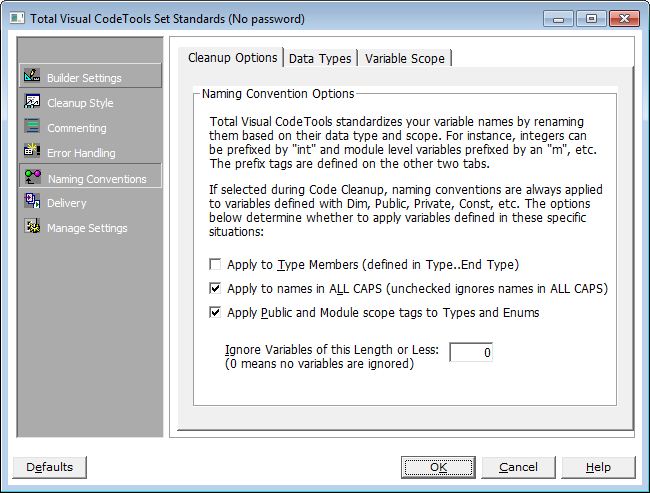Enable Apply to Type Members checkbox

click(x=215, y=264)
